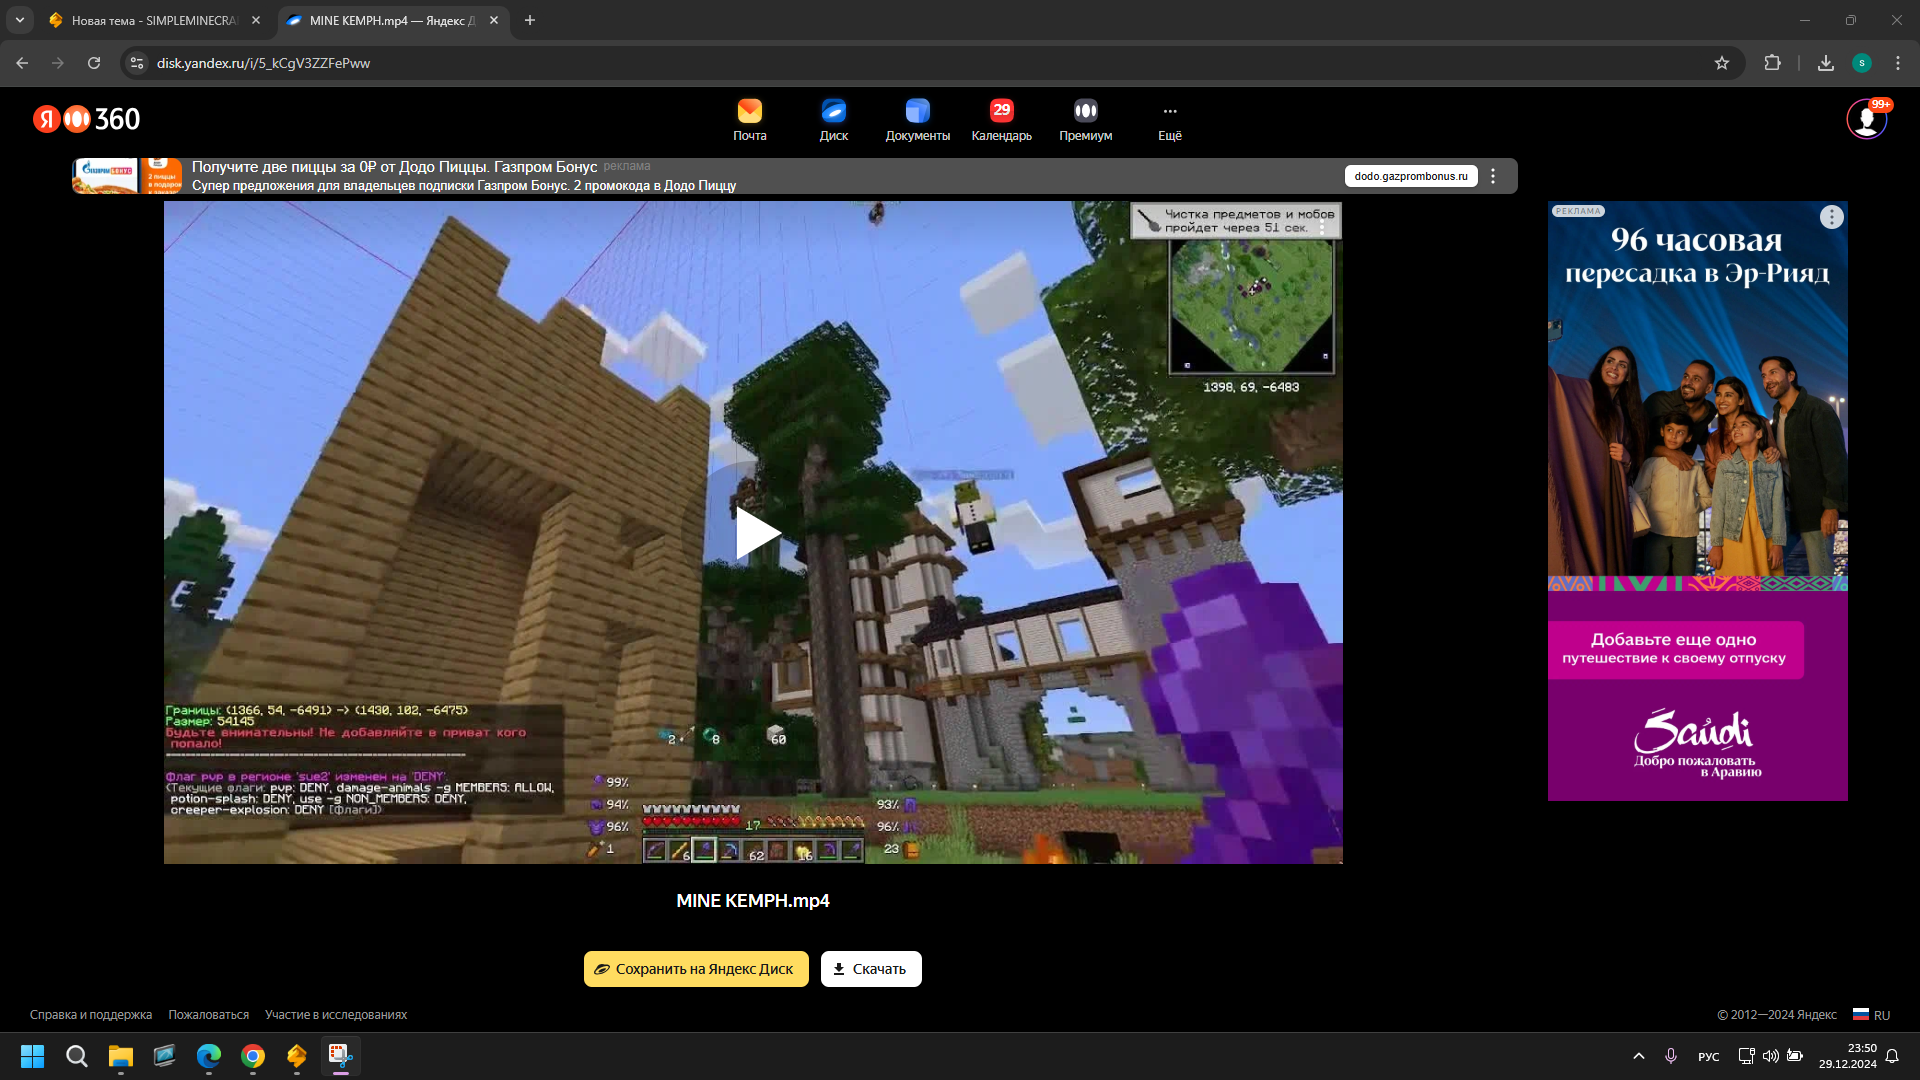Expand browser tab search dropdown
This screenshot has height=1080, width=1920.
pyautogui.click(x=19, y=20)
